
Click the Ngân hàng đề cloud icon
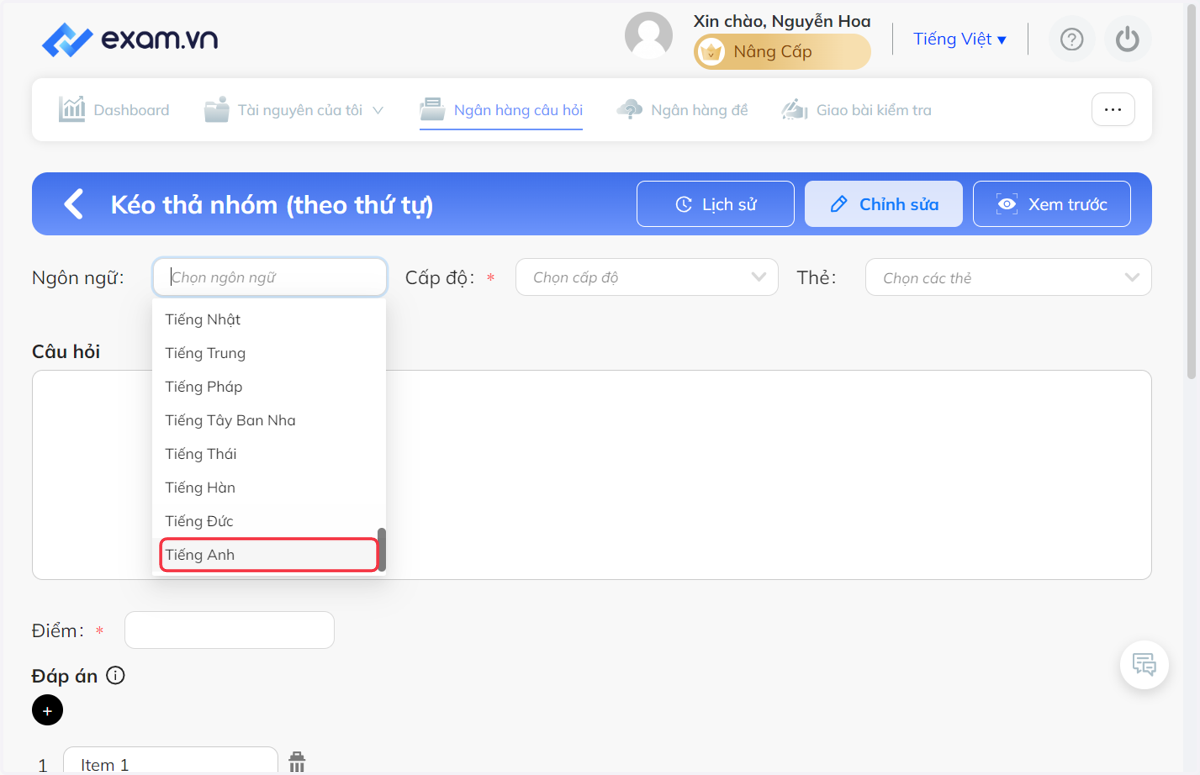[630, 110]
